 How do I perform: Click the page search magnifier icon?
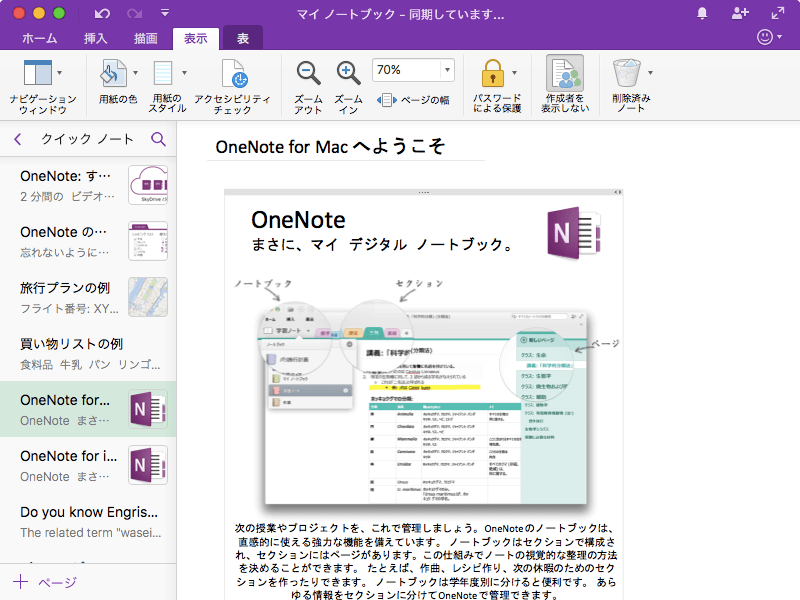point(159,139)
